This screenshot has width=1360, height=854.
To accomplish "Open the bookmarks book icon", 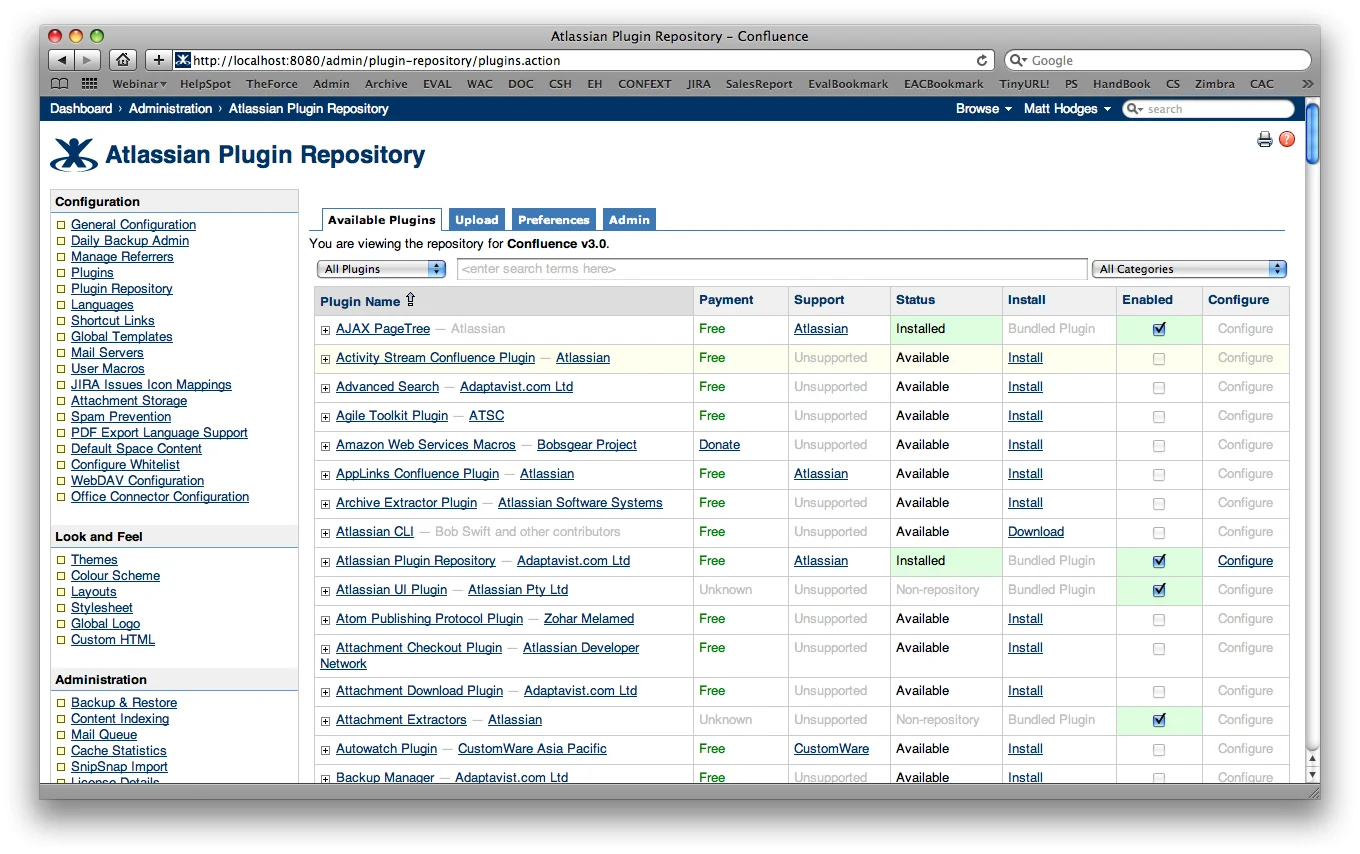I will point(60,84).
